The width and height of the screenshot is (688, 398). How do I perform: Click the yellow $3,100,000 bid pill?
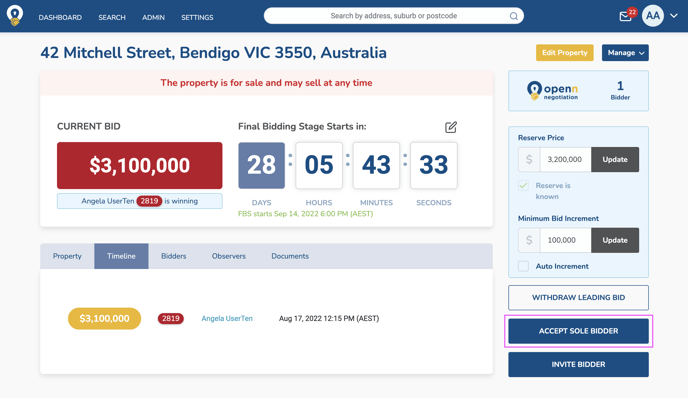coord(104,319)
